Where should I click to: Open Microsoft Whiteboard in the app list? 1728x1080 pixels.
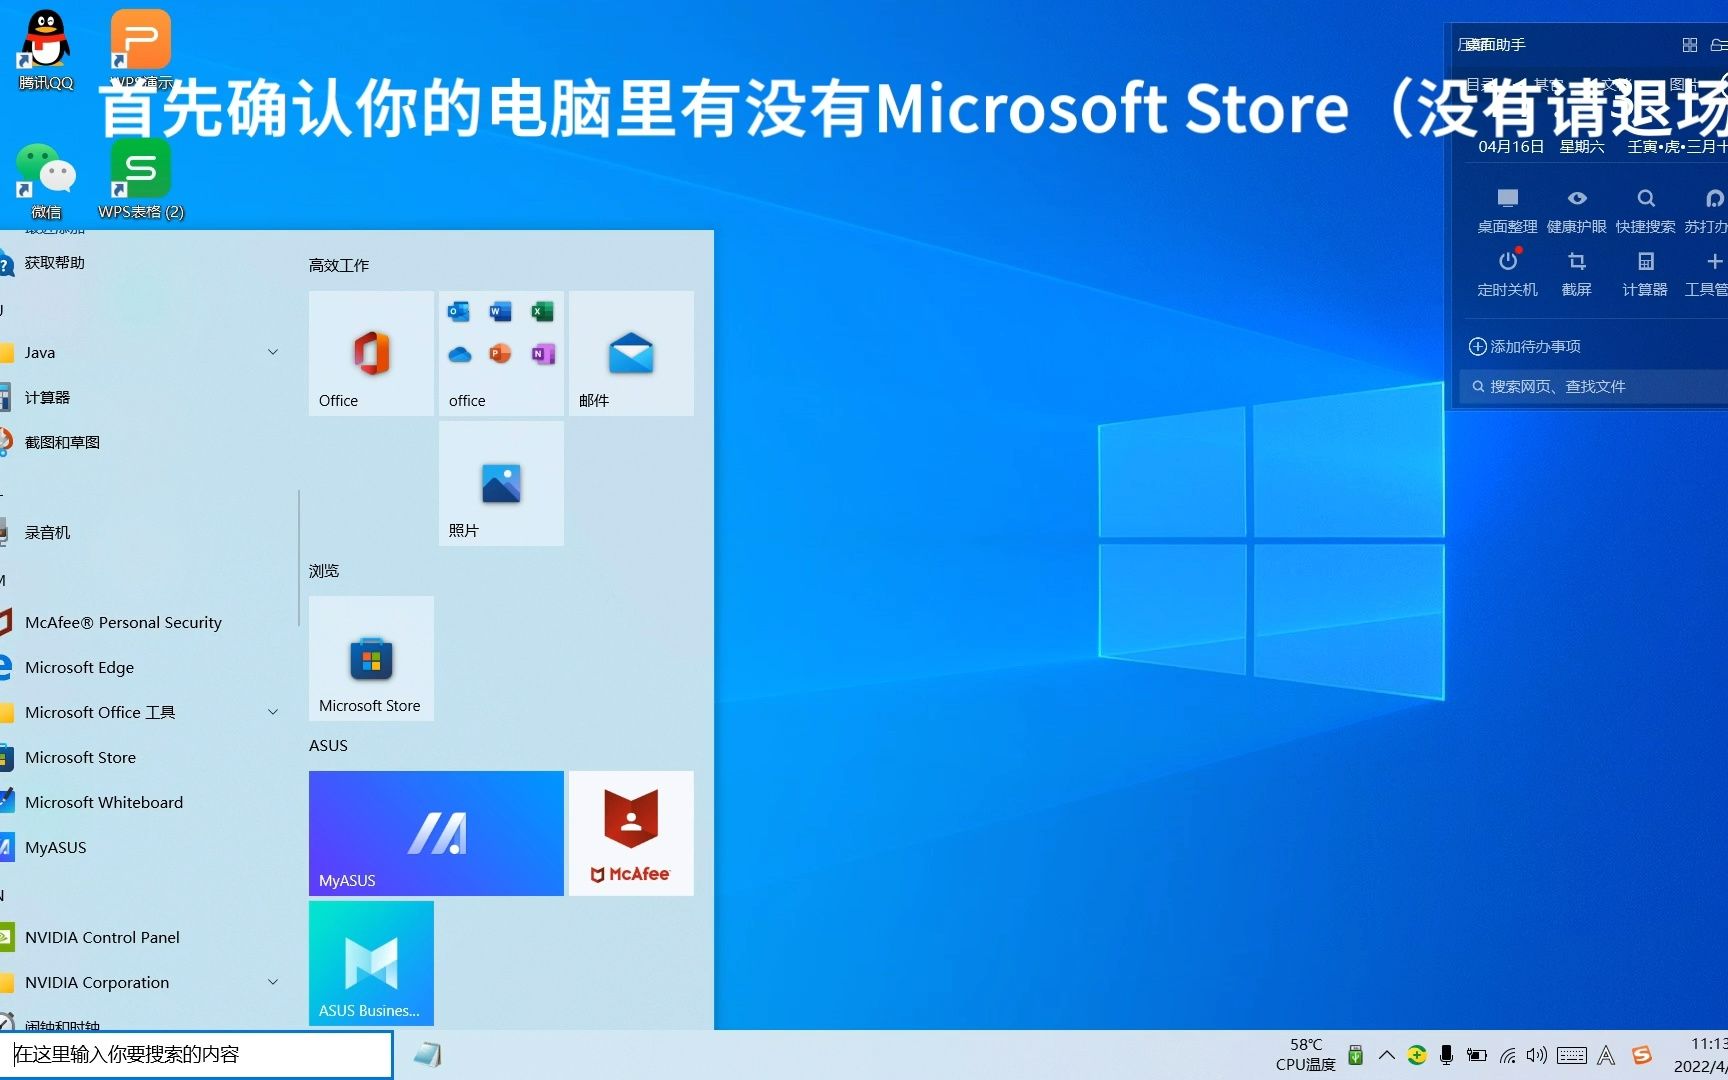[x=145, y=802]
